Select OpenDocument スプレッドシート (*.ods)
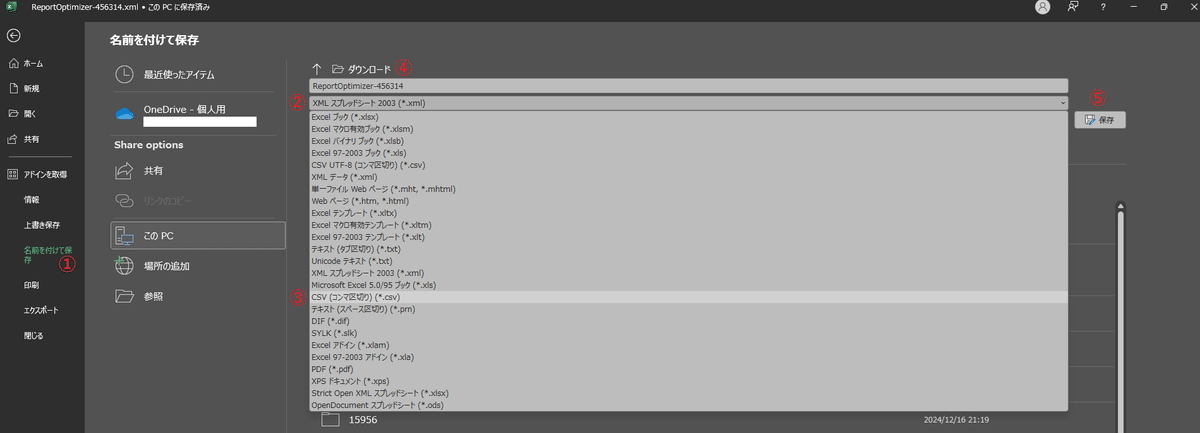The width and height of the screenshot is (1200, 433). click(x=687, y=405)
